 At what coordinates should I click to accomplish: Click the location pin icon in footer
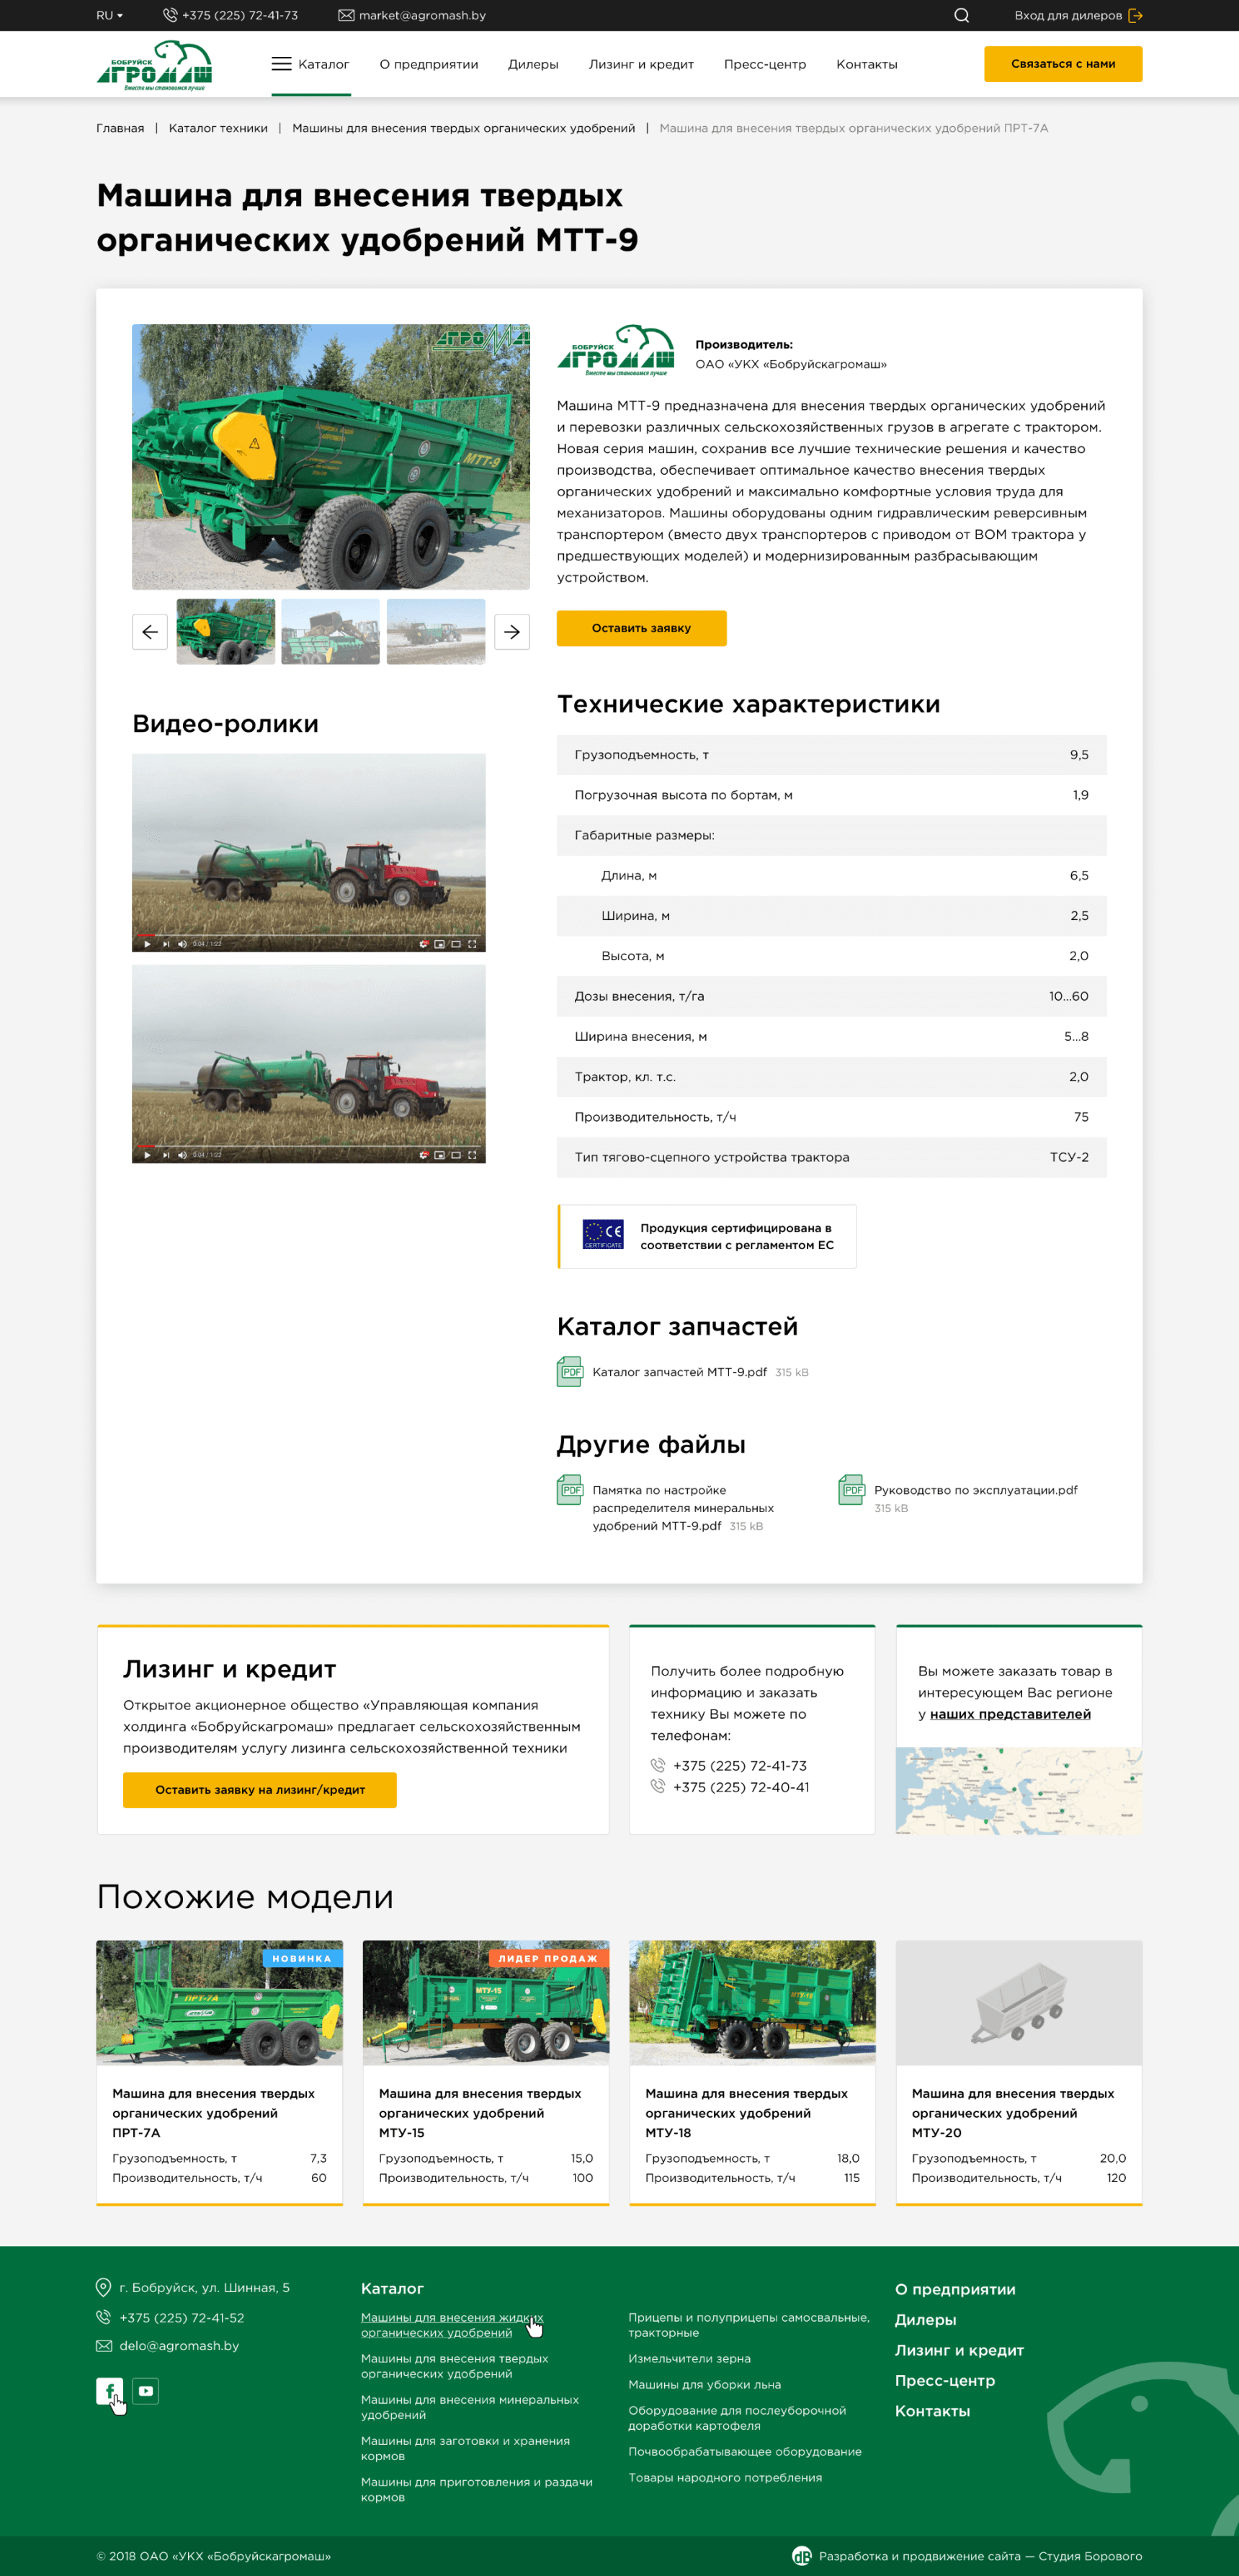pos(103,2287)
